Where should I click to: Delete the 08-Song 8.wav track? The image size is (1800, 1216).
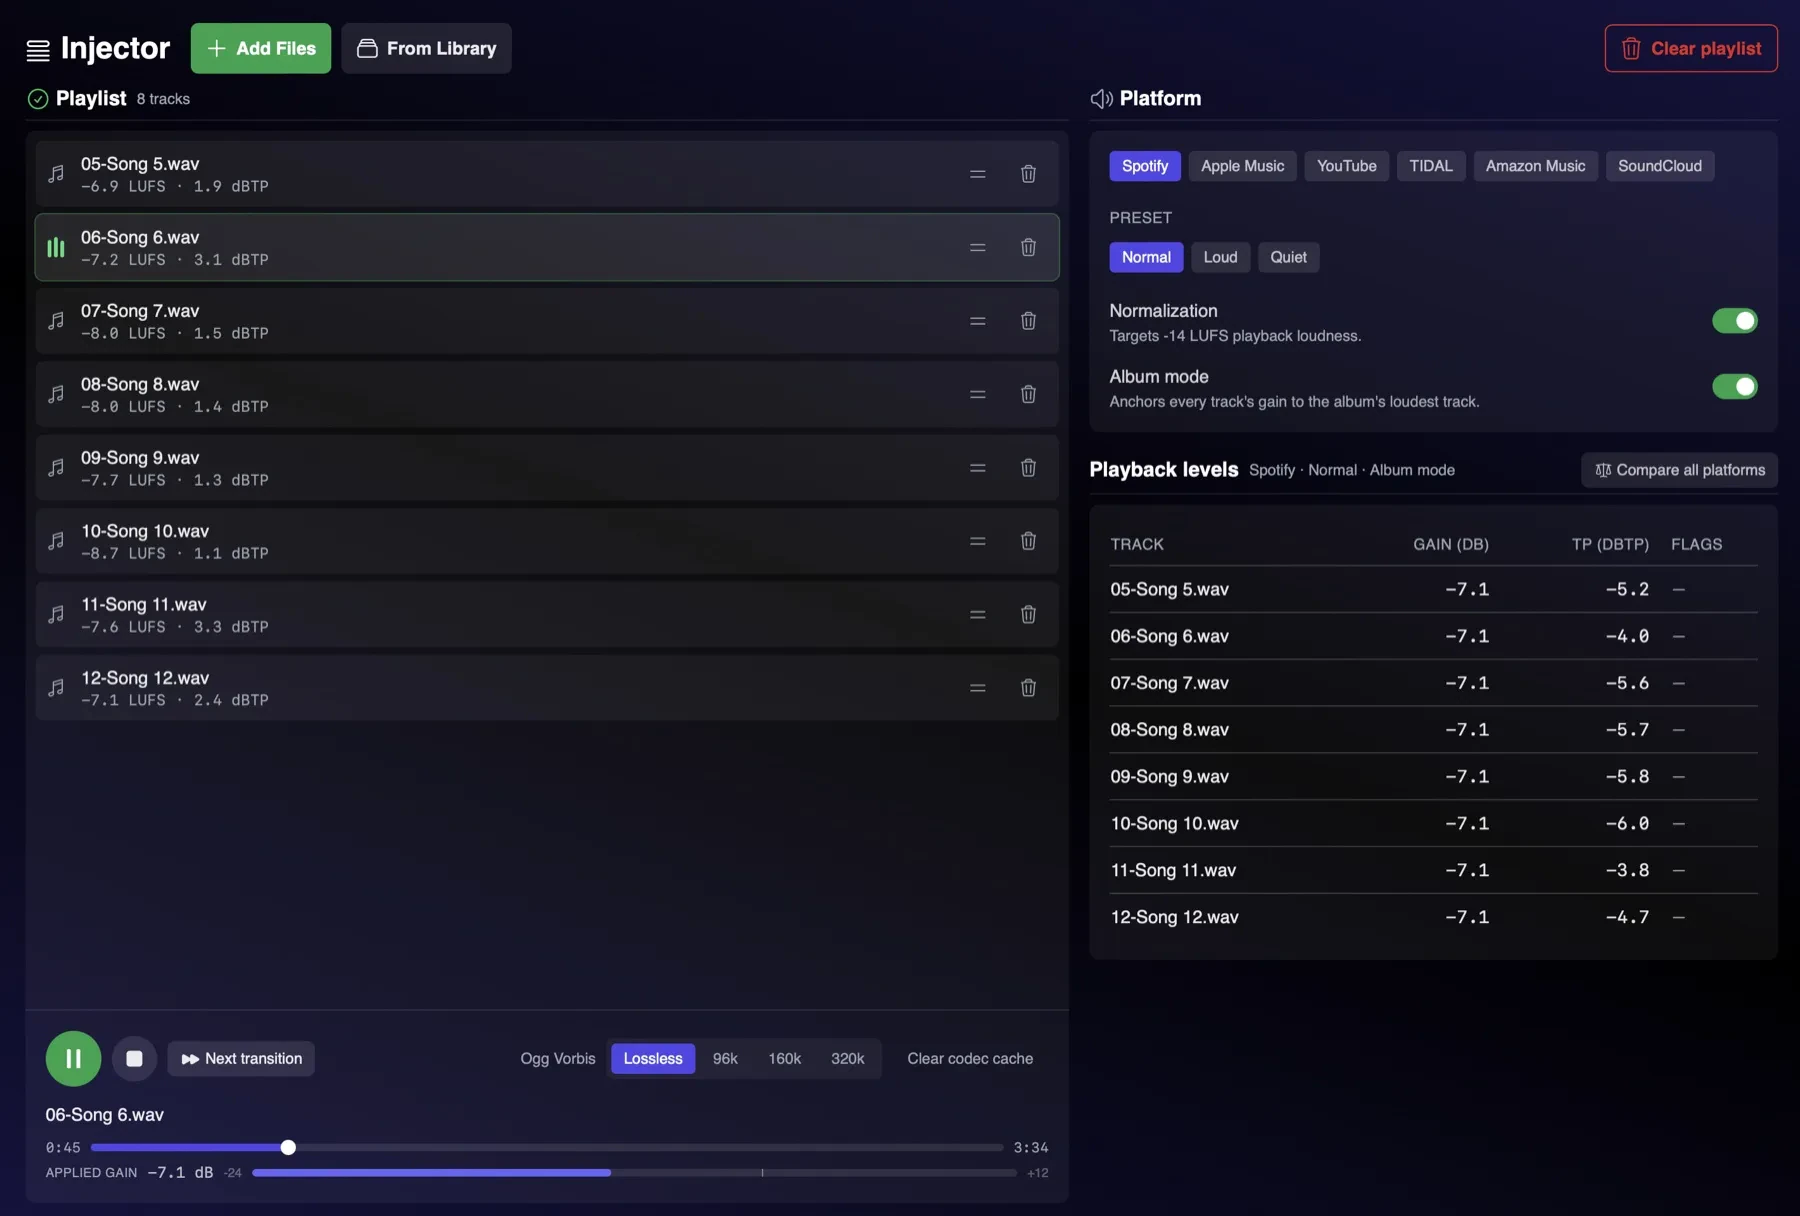(x=1028, y=394)
